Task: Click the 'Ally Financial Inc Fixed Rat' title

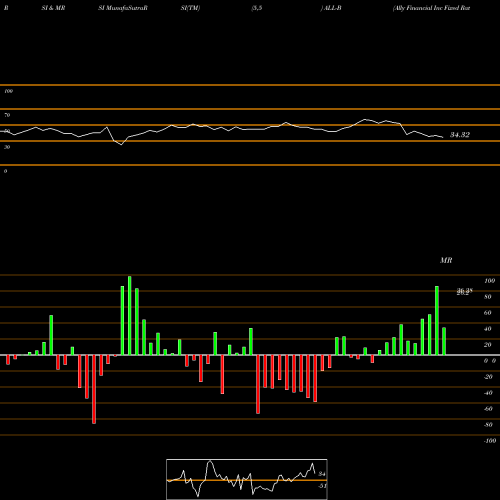Action: coord(432,8)
